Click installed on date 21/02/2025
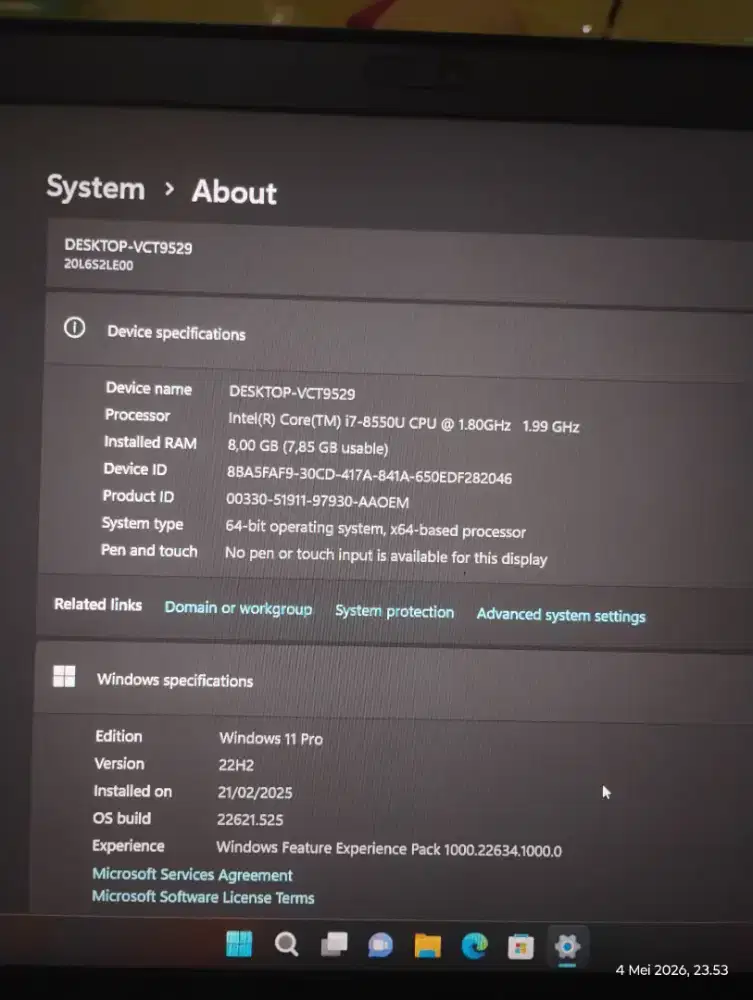Screen dimensions: 753x1000 click(255, 792)
